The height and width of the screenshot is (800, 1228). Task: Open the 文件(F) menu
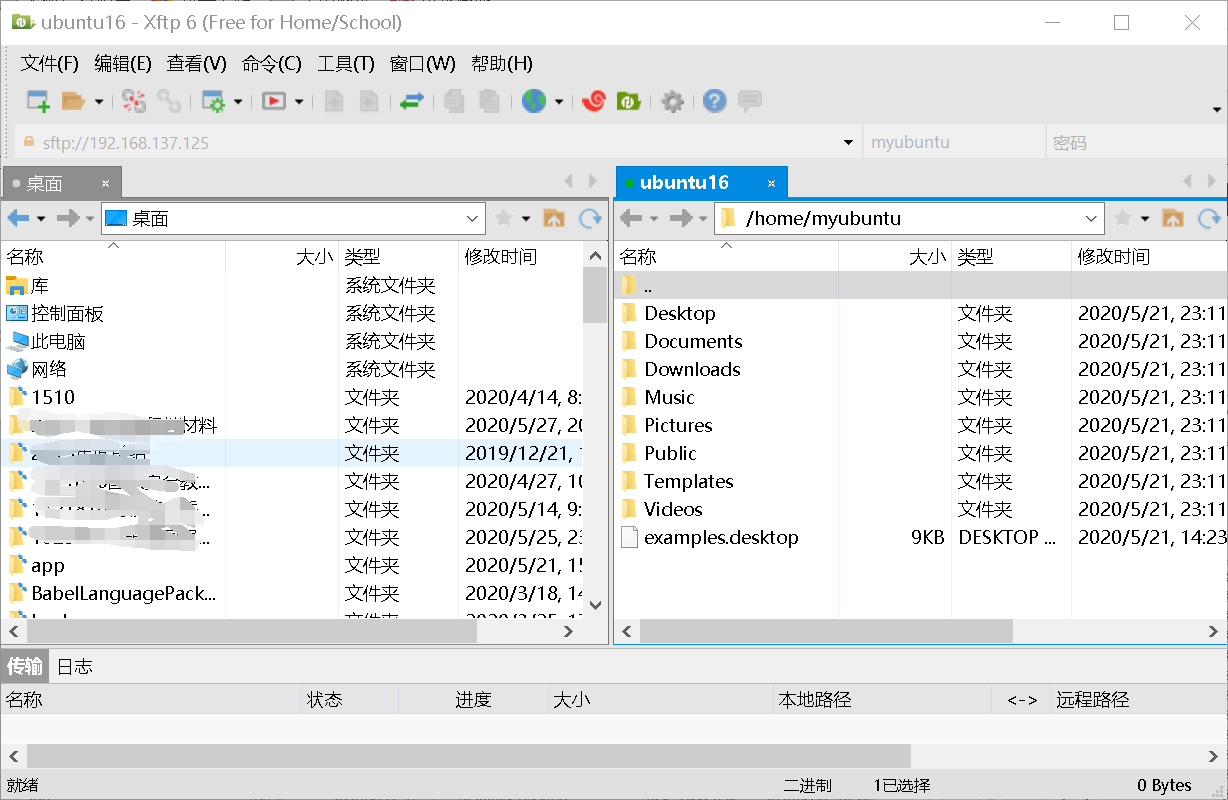[50, 64]
